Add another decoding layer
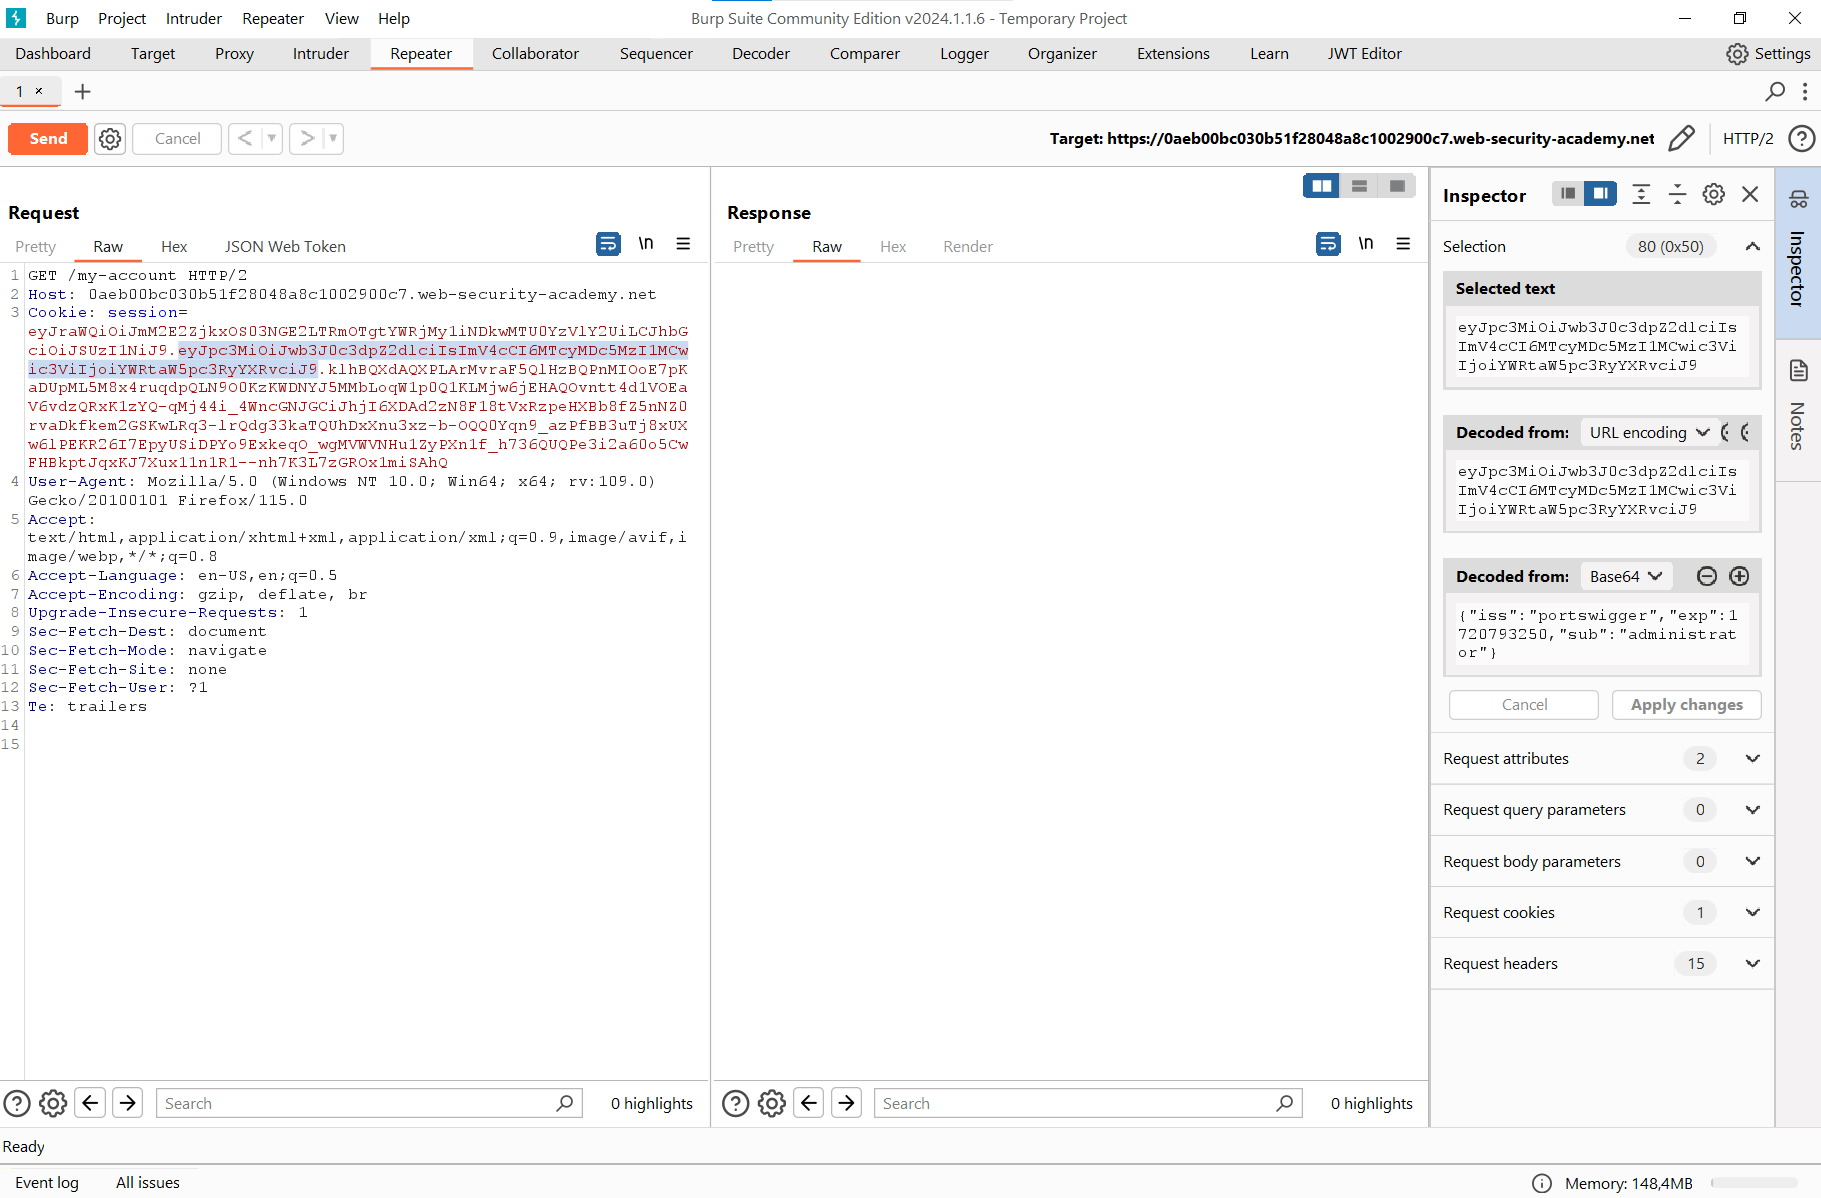Screen dimensions: 1821x1198 (x=1739, y=576)
